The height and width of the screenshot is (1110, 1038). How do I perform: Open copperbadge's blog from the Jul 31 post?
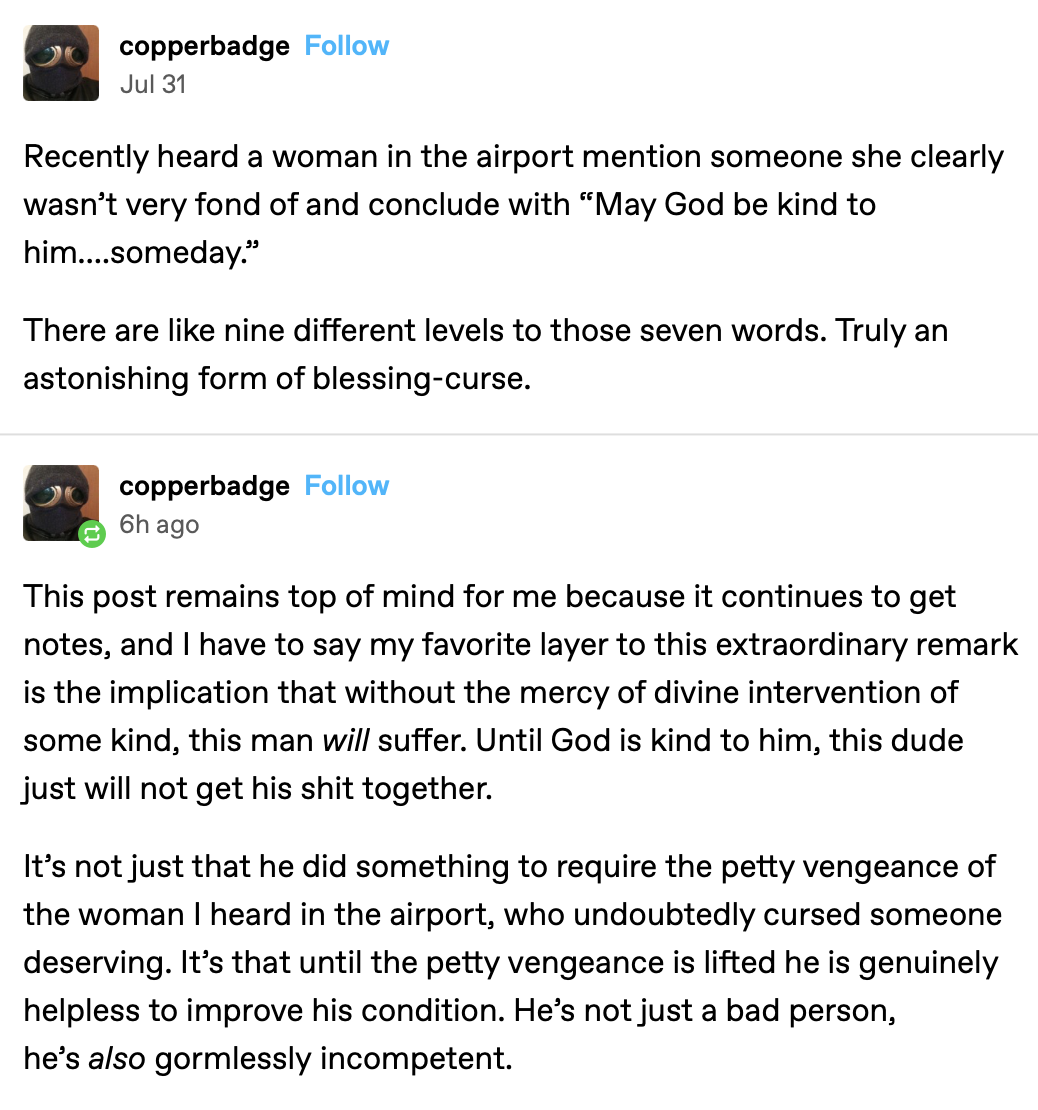click(x=204, y=46)
